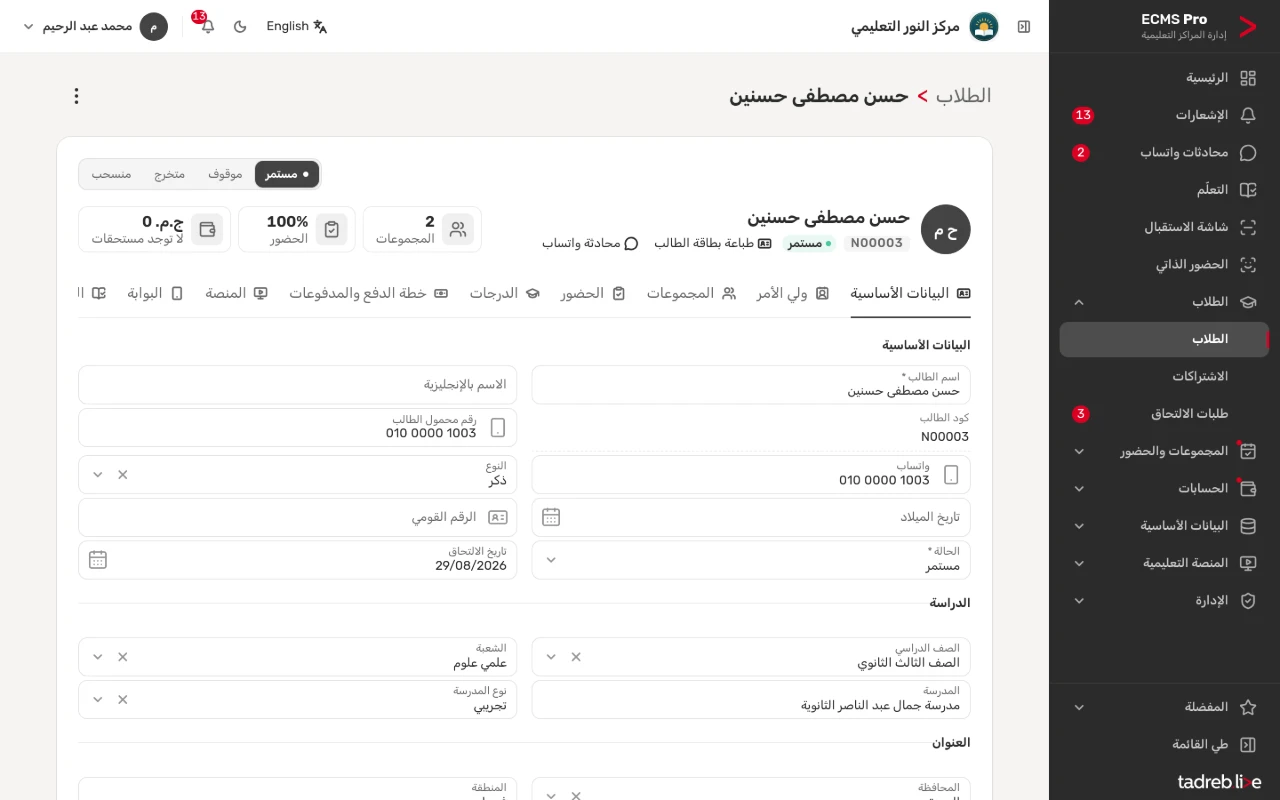Expand the الحالة status dropdown
The height and width of the screenshot is (800, 1280).
(550, 560)
